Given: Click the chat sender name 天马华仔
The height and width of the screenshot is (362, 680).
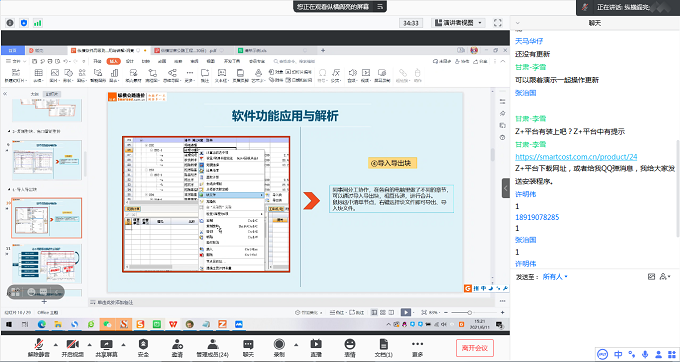Looking at the screenshot, I should (529, 41).
